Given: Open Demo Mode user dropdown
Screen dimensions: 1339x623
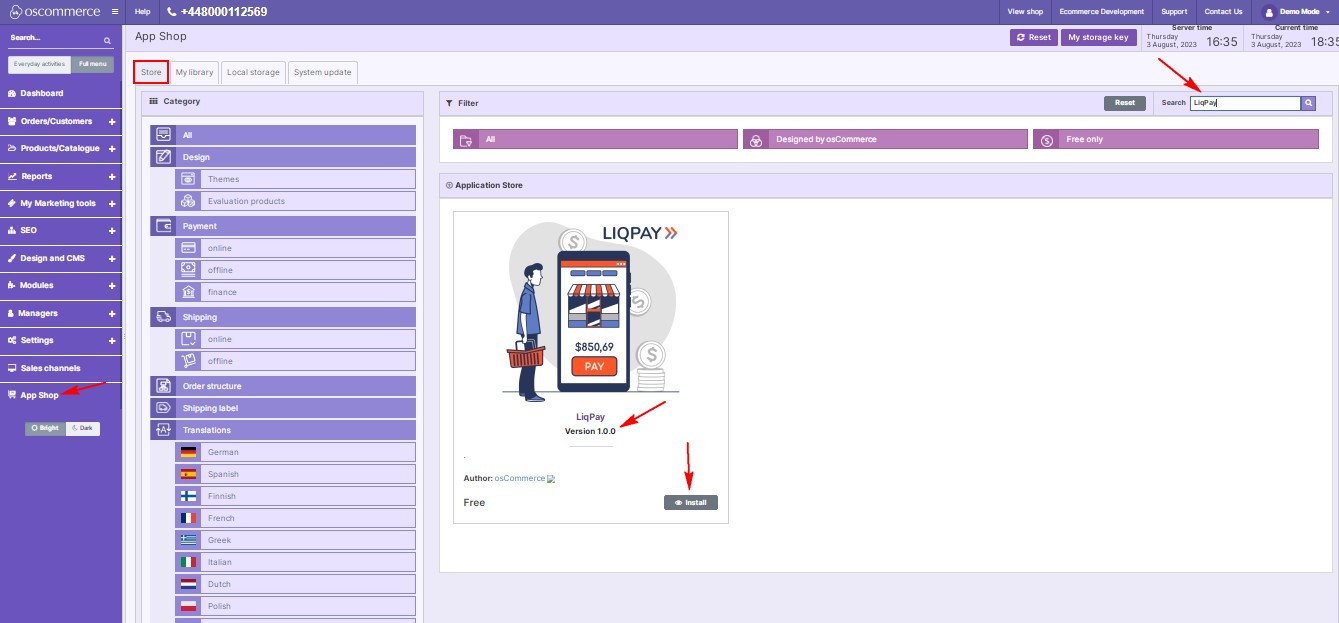Looking at the screenshot, I should (x=1296, y=12).
